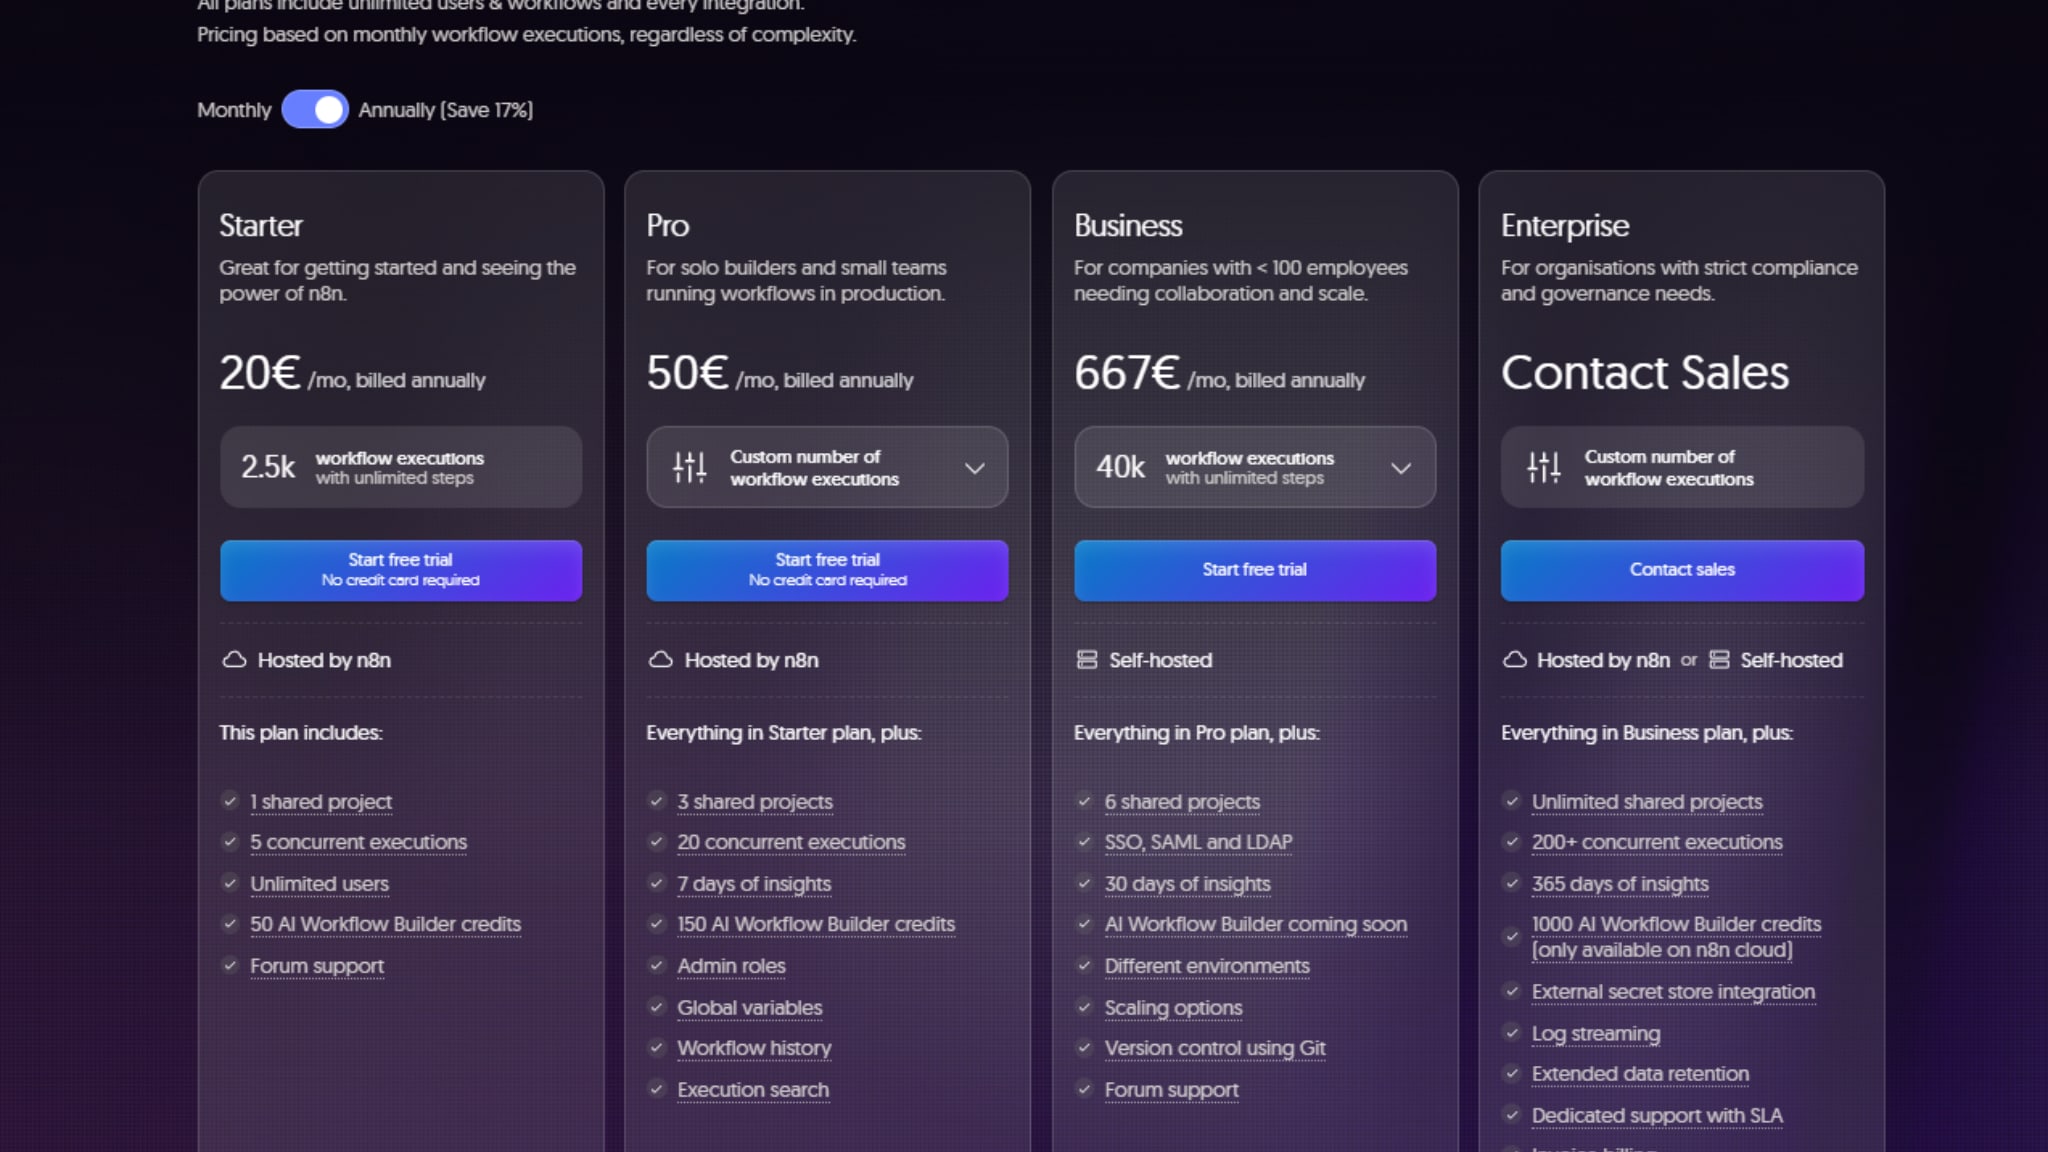The width and height of the screenshot is (2048, 1152).
Task: Toggle the Monthly/Annually billing switch
Action: point(315,109)
